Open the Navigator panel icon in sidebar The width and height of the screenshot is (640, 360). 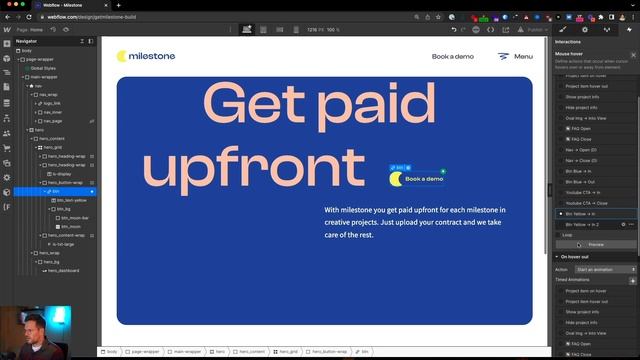click(7, 73)
